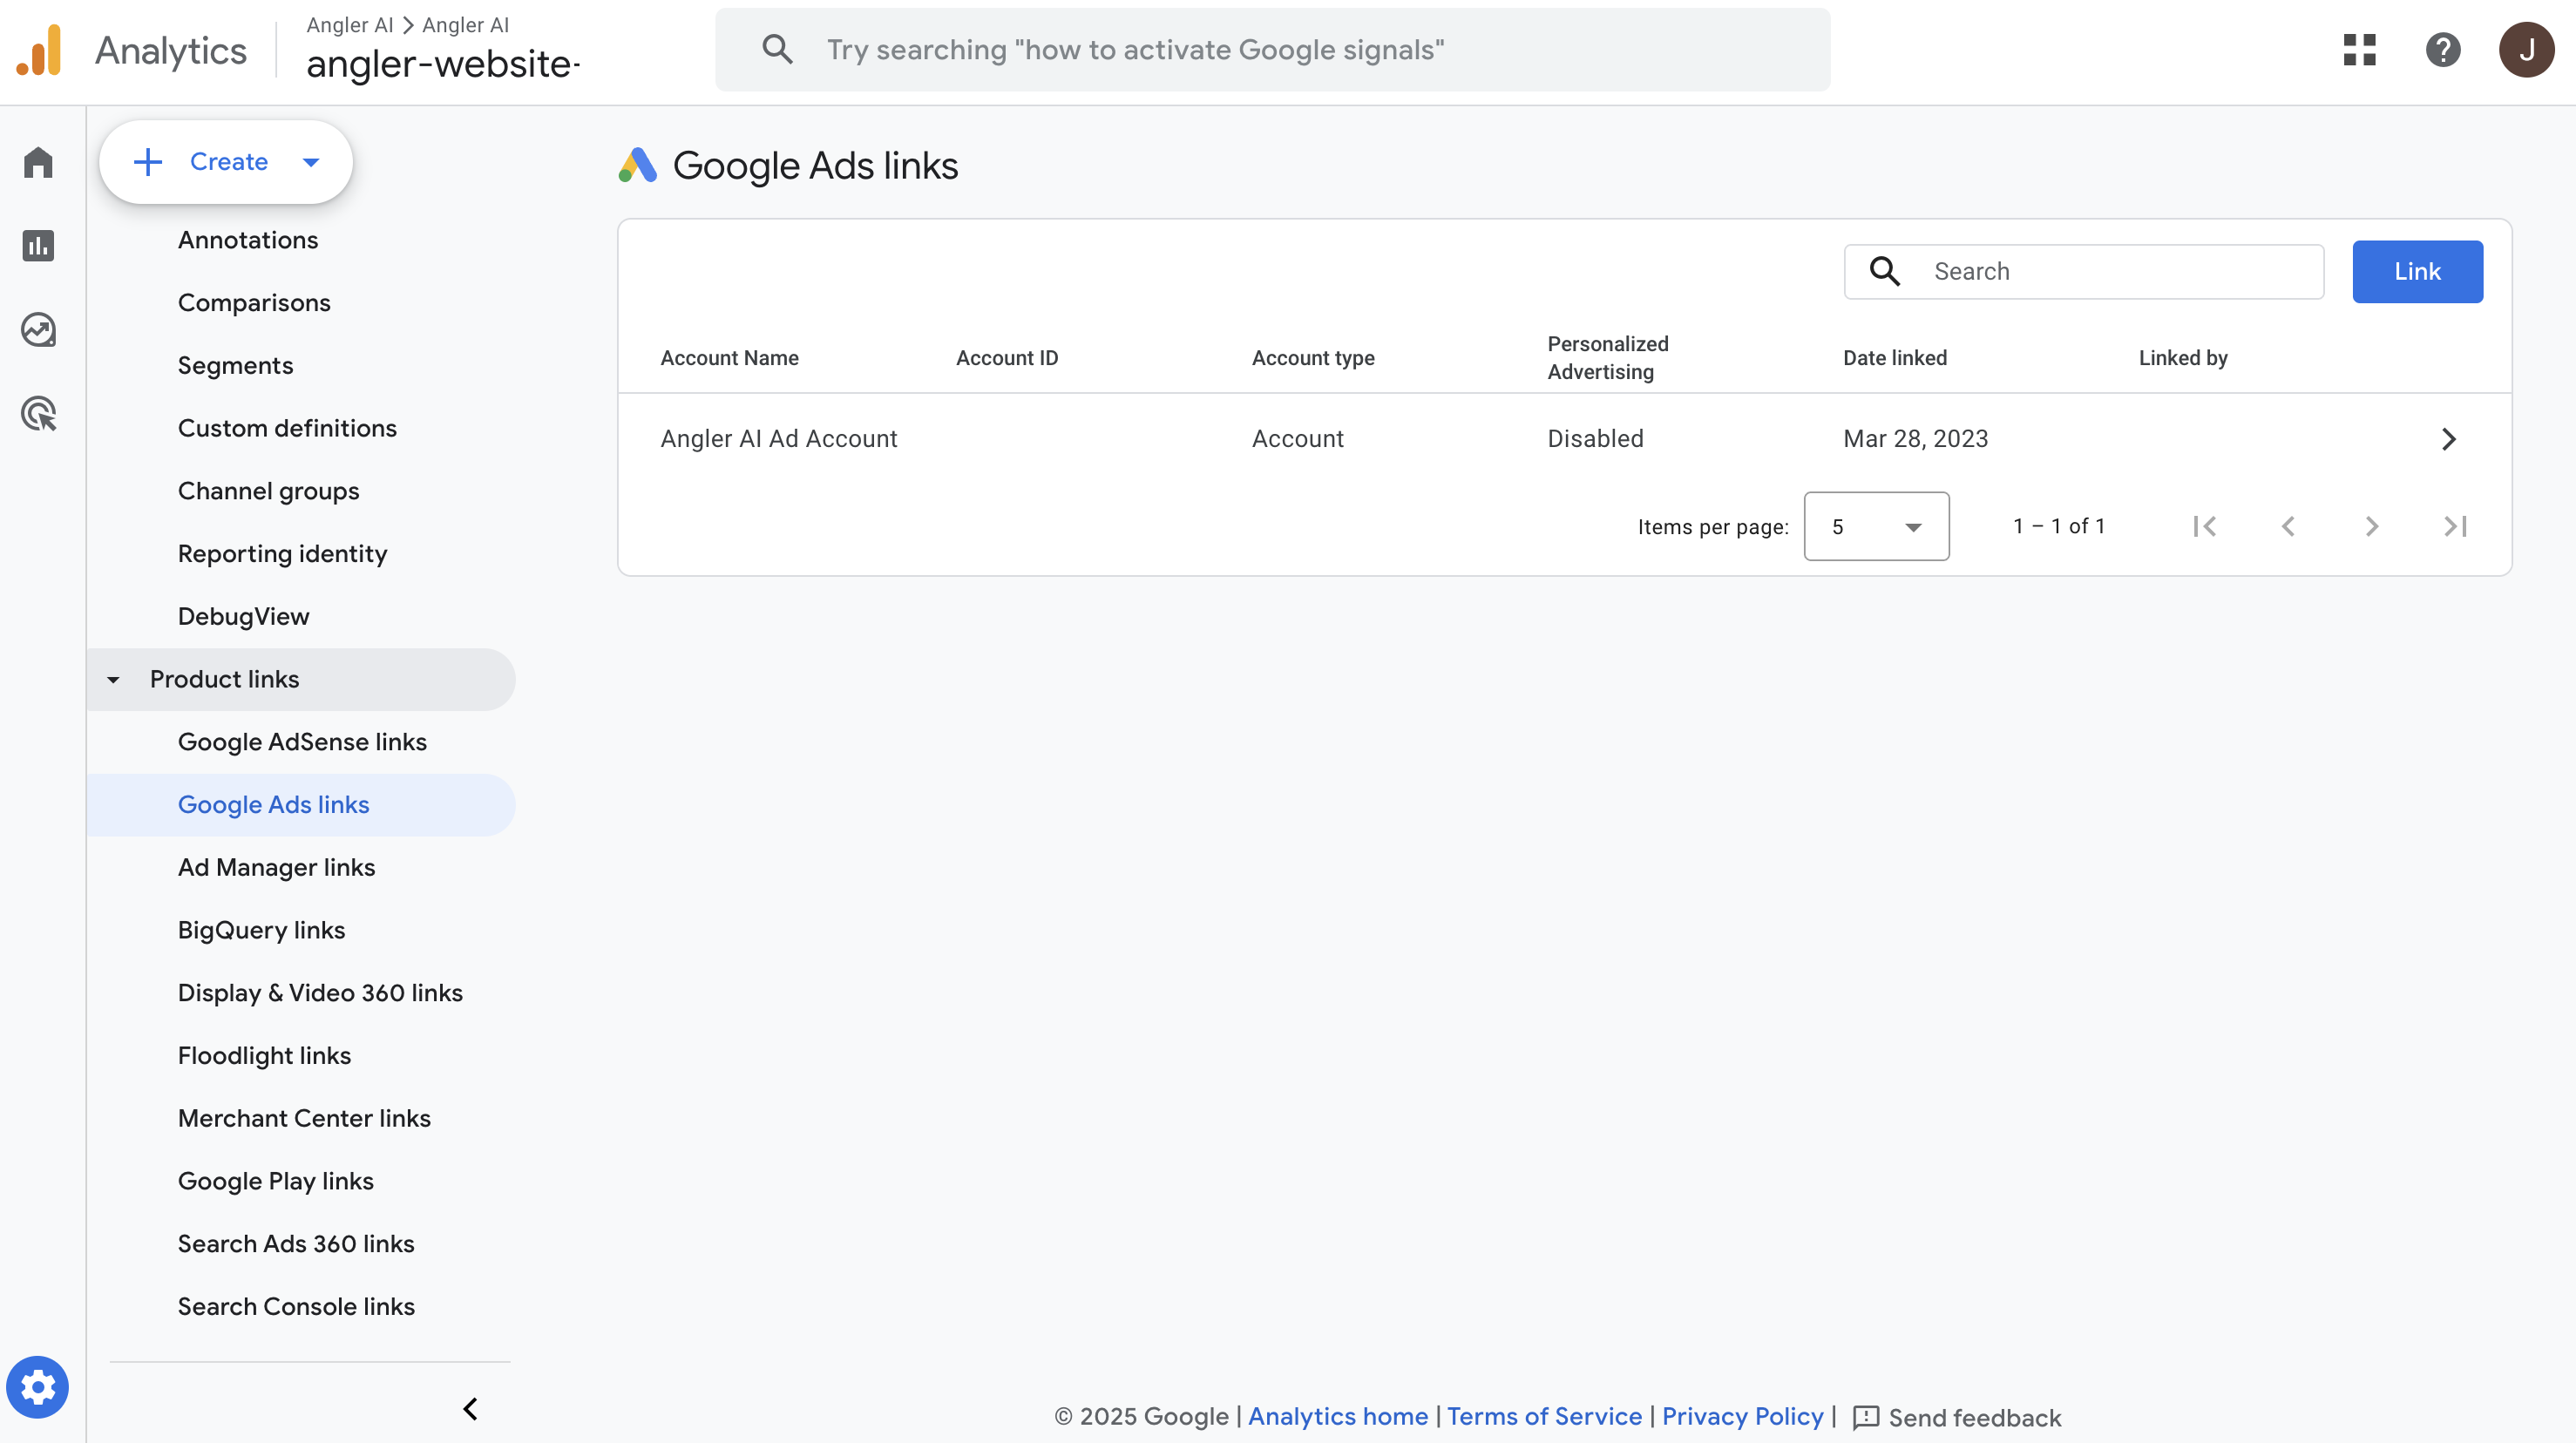Viewport: 2576px width, 1443px height.
Task: Open BigQuery links
Action: (261, 930)
